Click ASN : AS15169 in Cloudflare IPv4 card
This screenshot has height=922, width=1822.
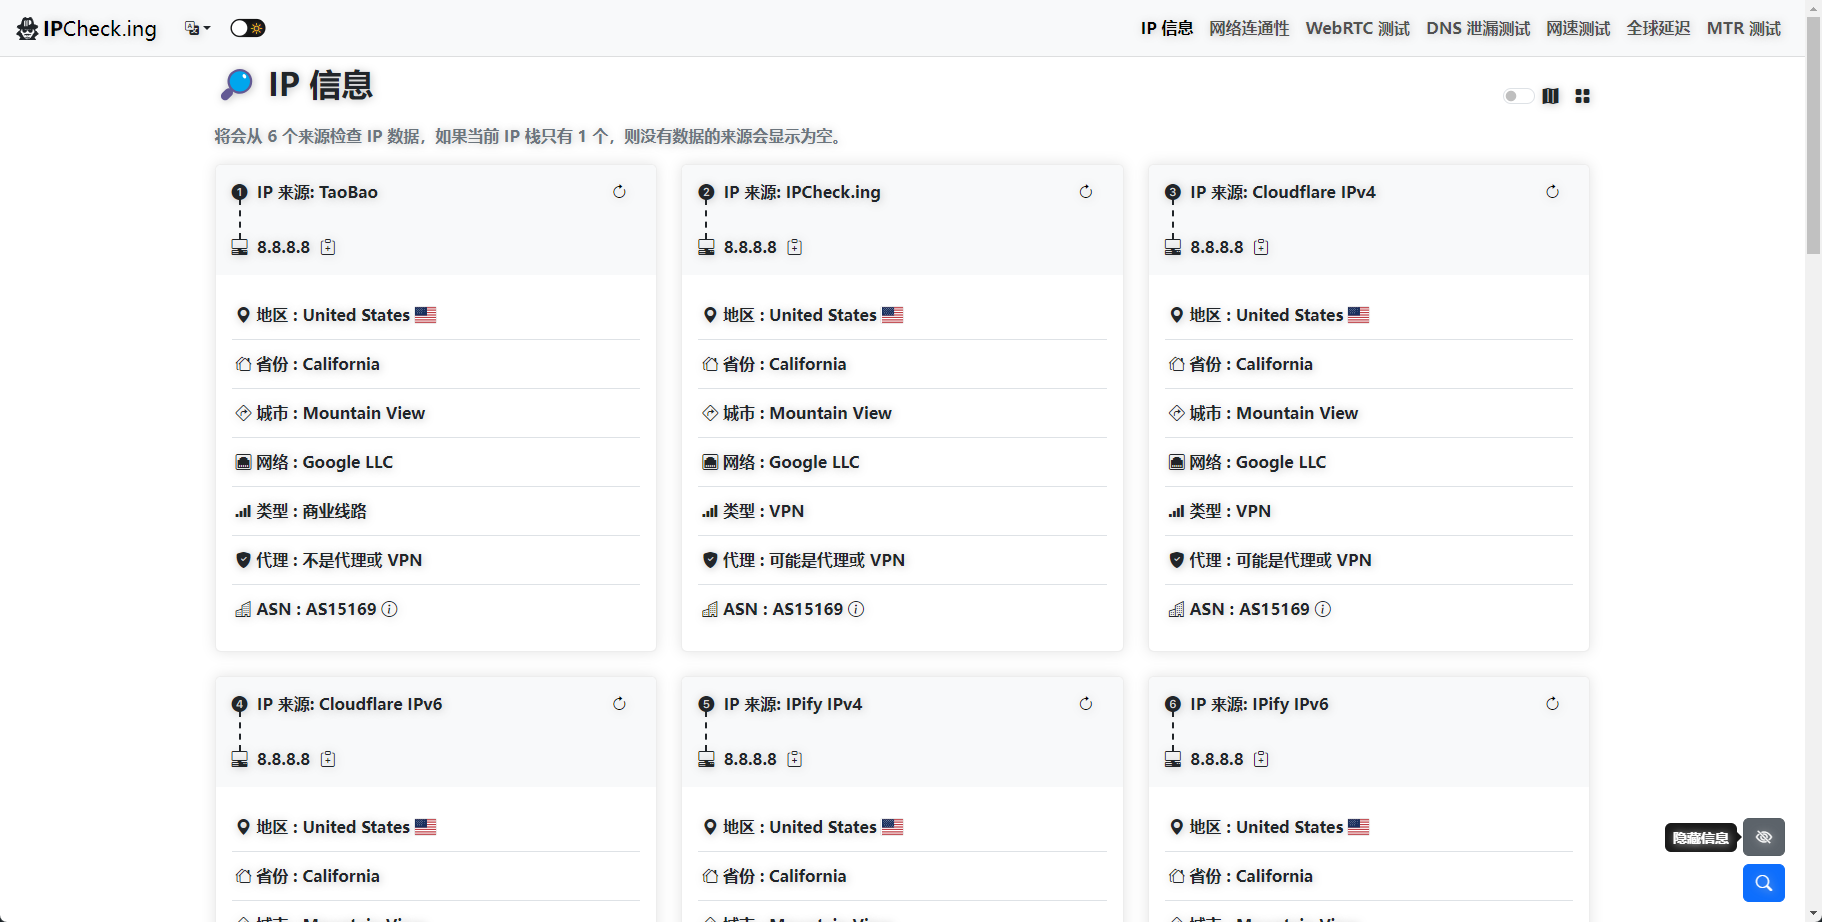click(x=1249, y=609)
